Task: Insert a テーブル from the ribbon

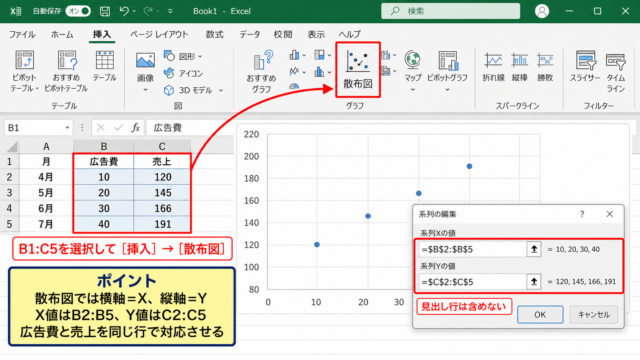Action: pyautogui.click(x=104, y=66)
